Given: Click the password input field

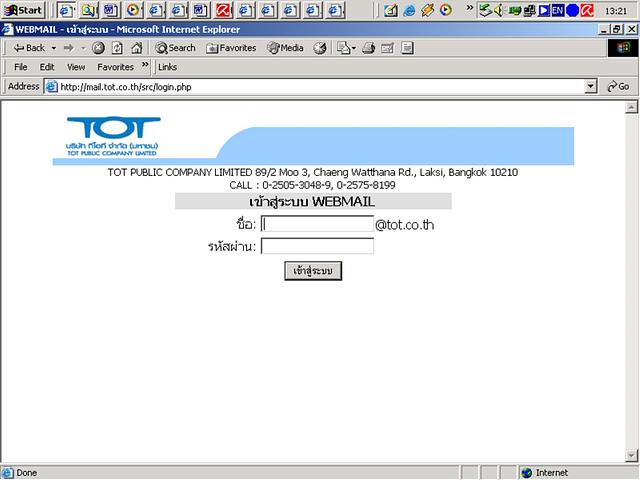Looking at the screenshot, I should pyautogui.click(x=317, y=246).
